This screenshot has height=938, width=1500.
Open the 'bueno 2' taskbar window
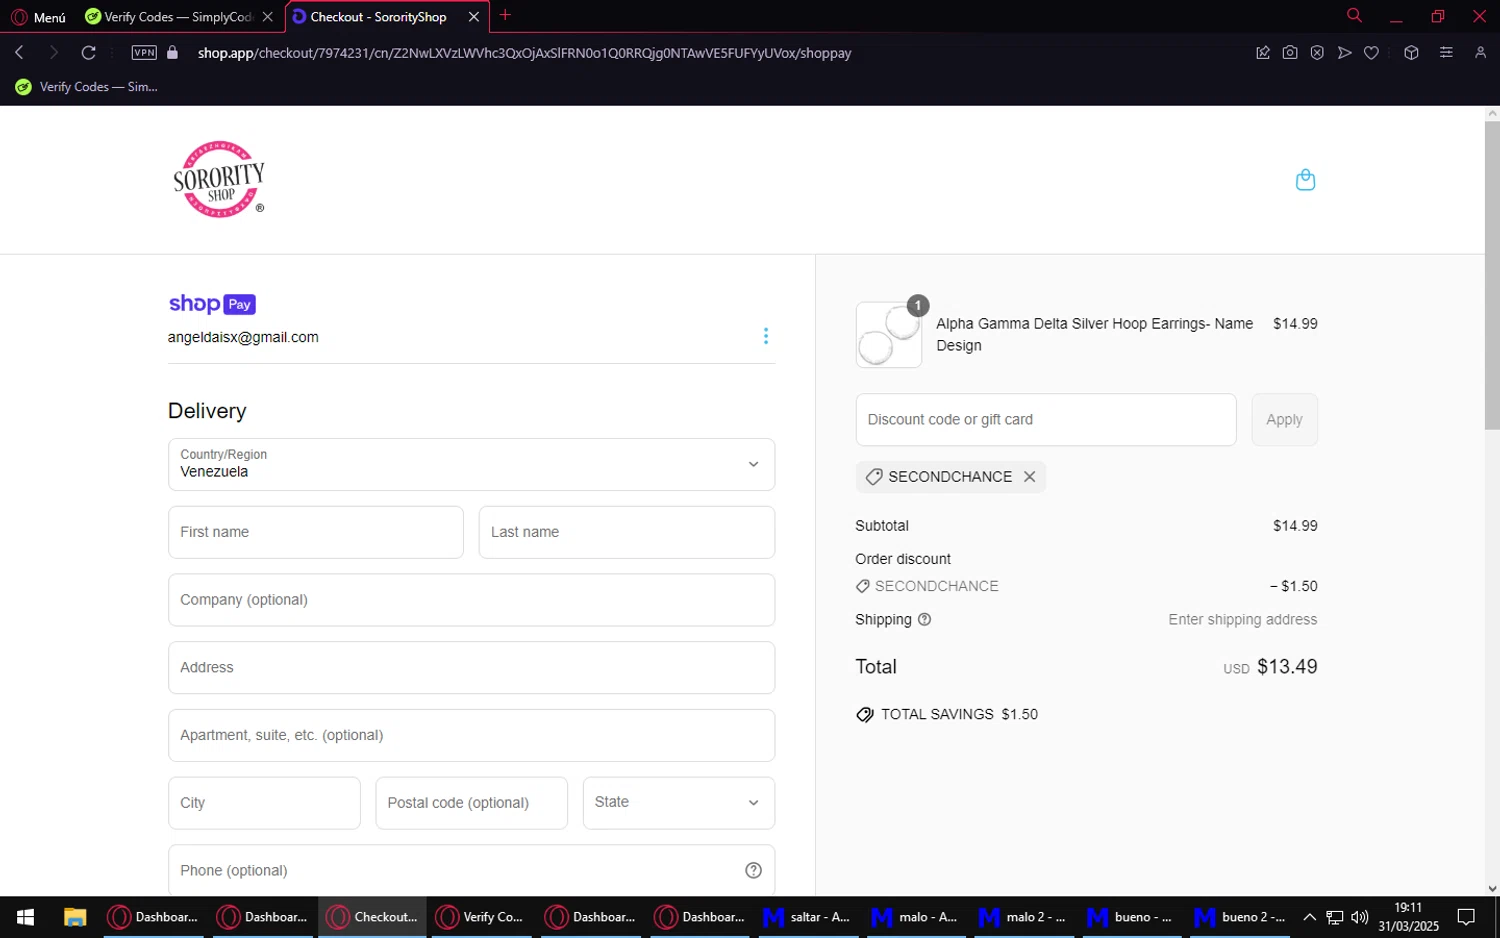coord(1240,917)
